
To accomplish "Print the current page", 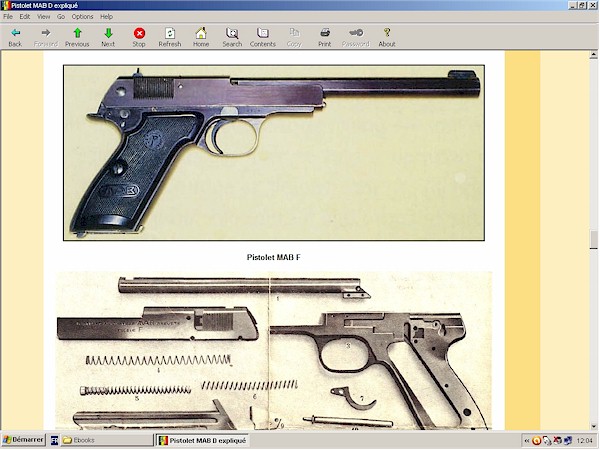I will 324,38.
